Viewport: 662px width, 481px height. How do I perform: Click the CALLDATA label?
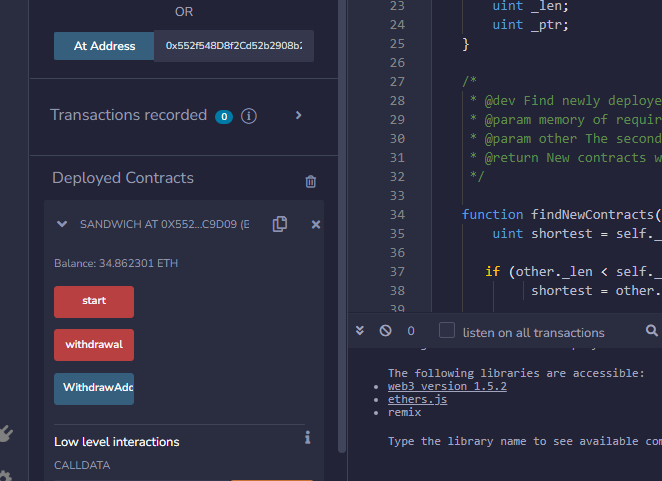pos(82,465)
